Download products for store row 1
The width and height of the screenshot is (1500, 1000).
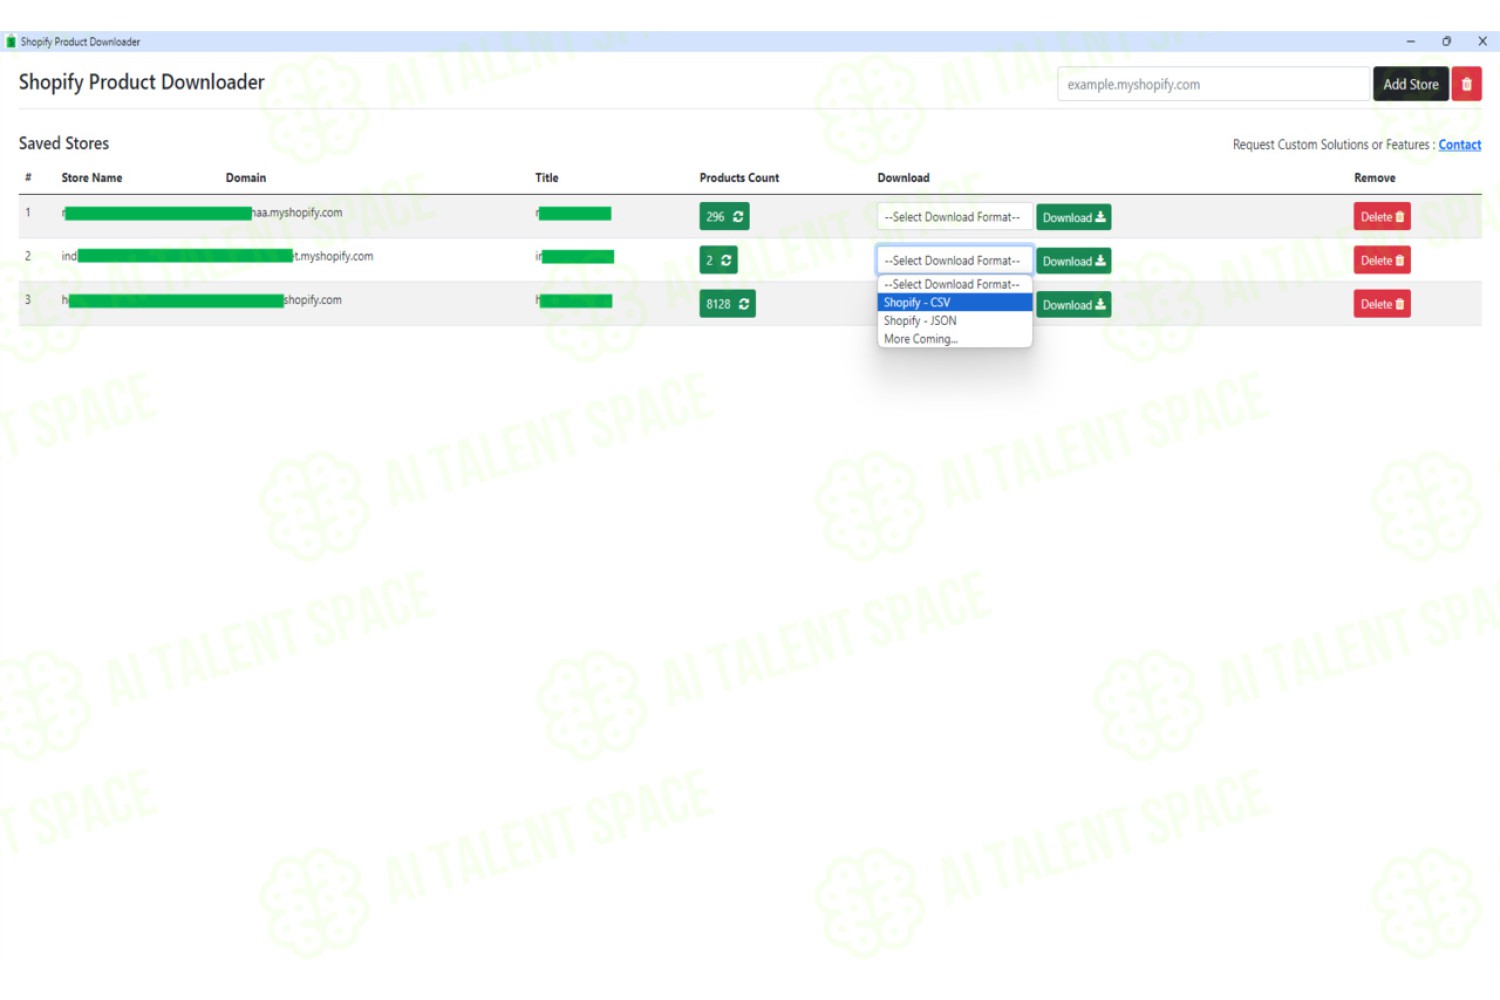click(x=1073, y=217)
